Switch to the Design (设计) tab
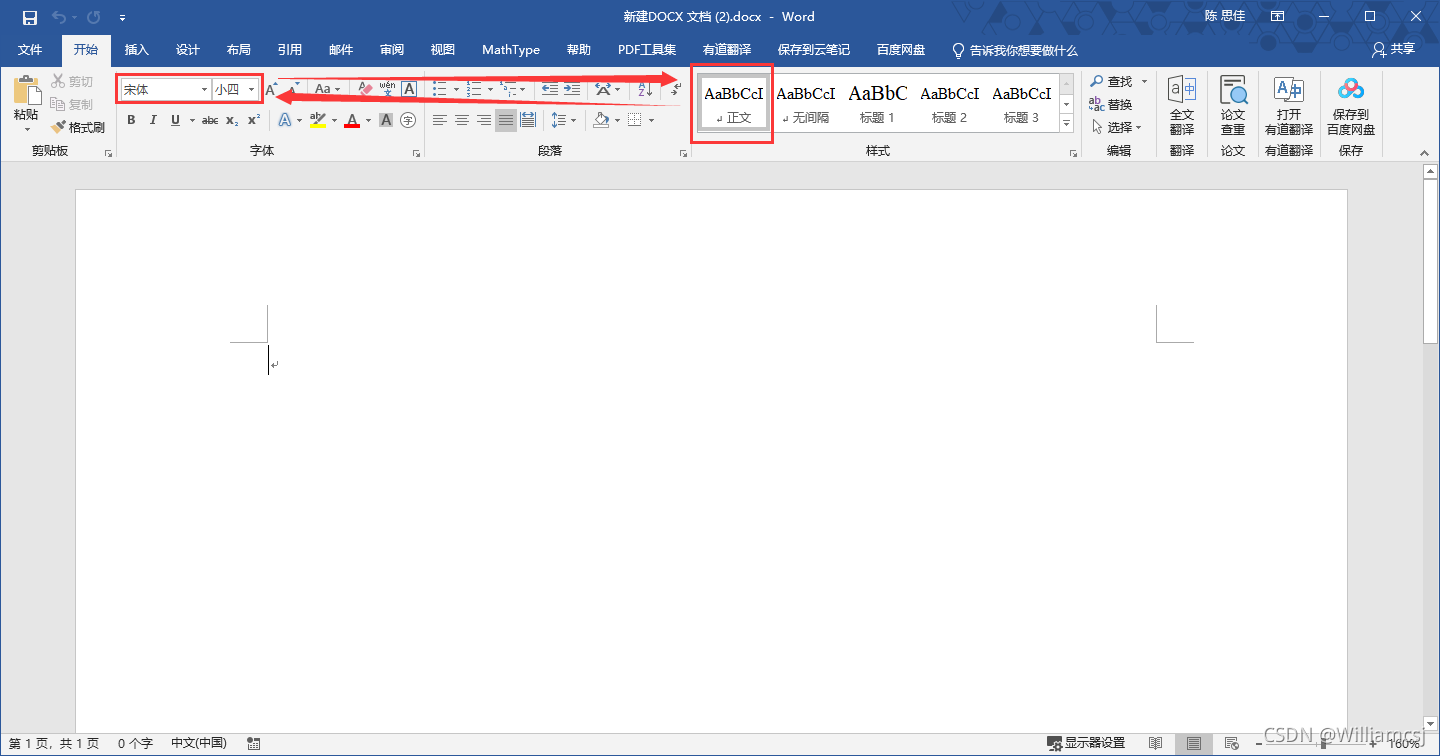This screenshot has width=1440, height=756. pos(188,49)
